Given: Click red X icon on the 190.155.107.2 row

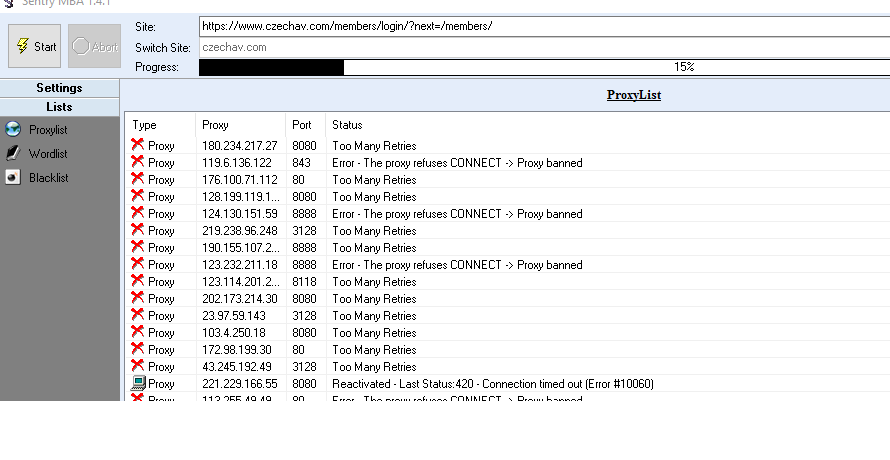Looking at the screenshot, I should pyautogui.click(x=137, y=247).
